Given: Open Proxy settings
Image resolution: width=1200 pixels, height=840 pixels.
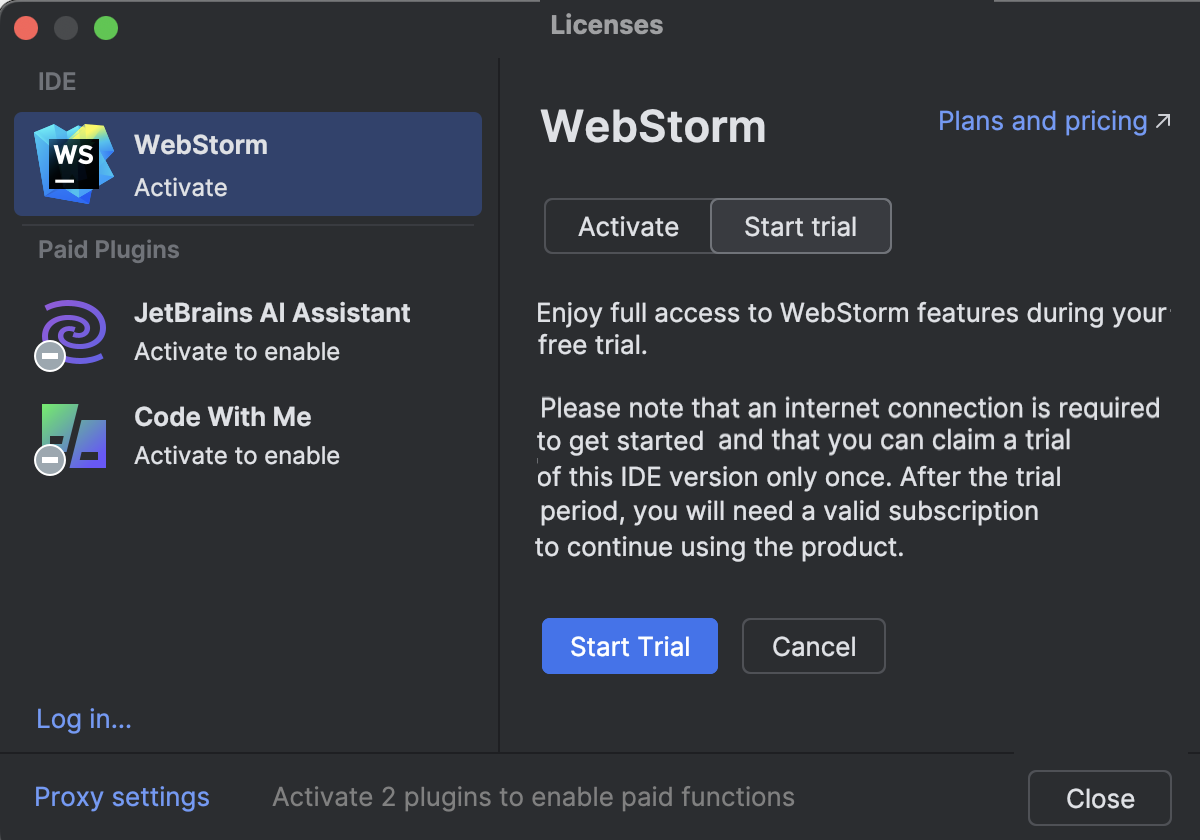Looking at the screenshot, I should pyautogui.click(x=121, y=796).
